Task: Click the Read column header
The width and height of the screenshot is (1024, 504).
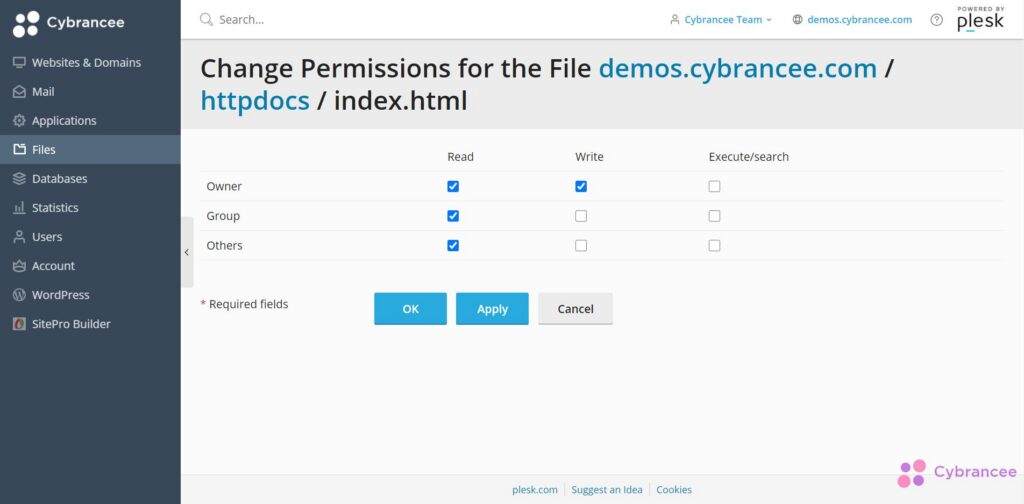Action: [460, 157]
